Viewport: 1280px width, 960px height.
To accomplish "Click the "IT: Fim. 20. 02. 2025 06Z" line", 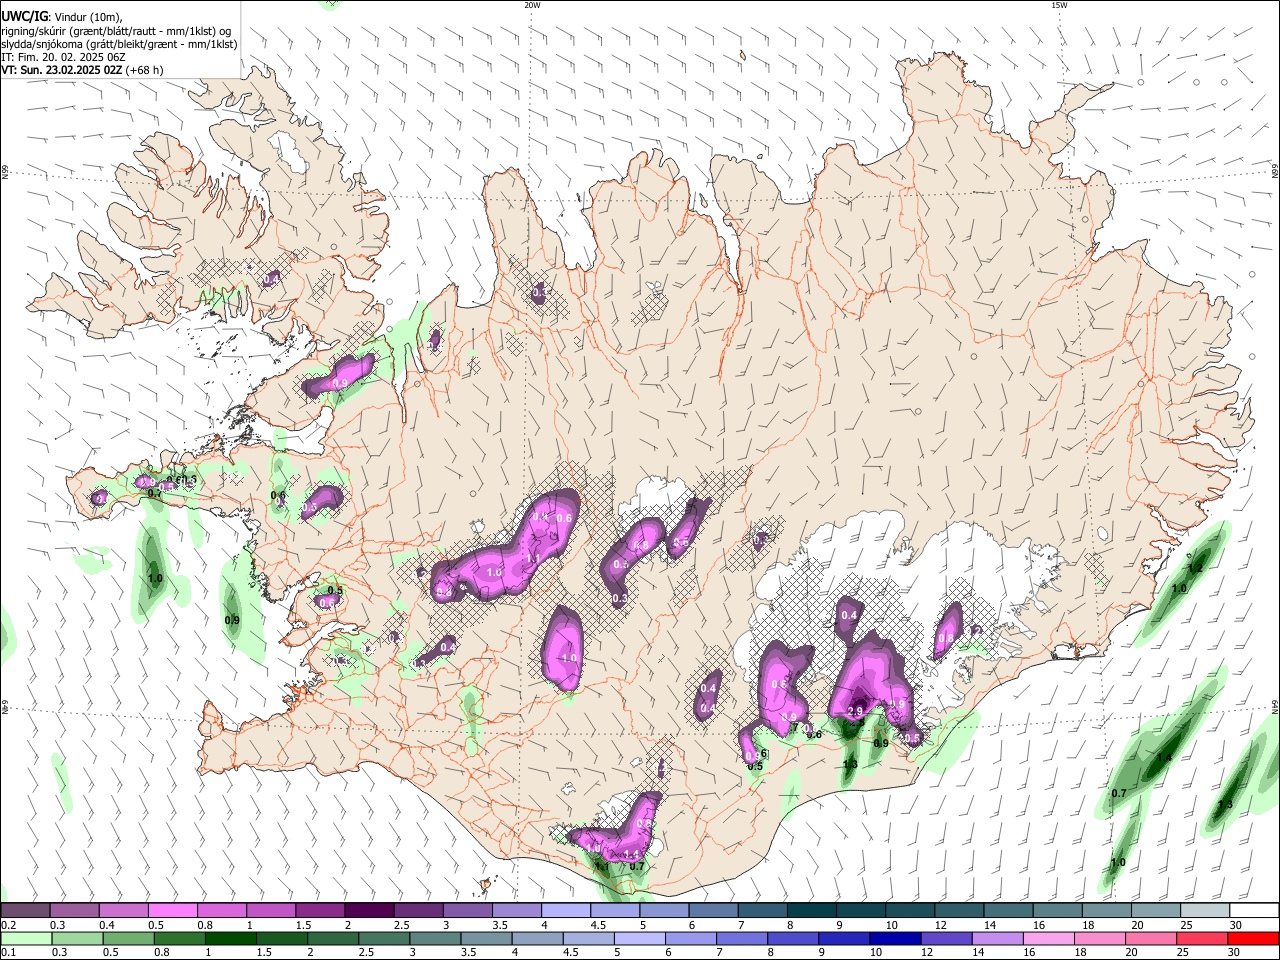I will click(x=63, y=57).
